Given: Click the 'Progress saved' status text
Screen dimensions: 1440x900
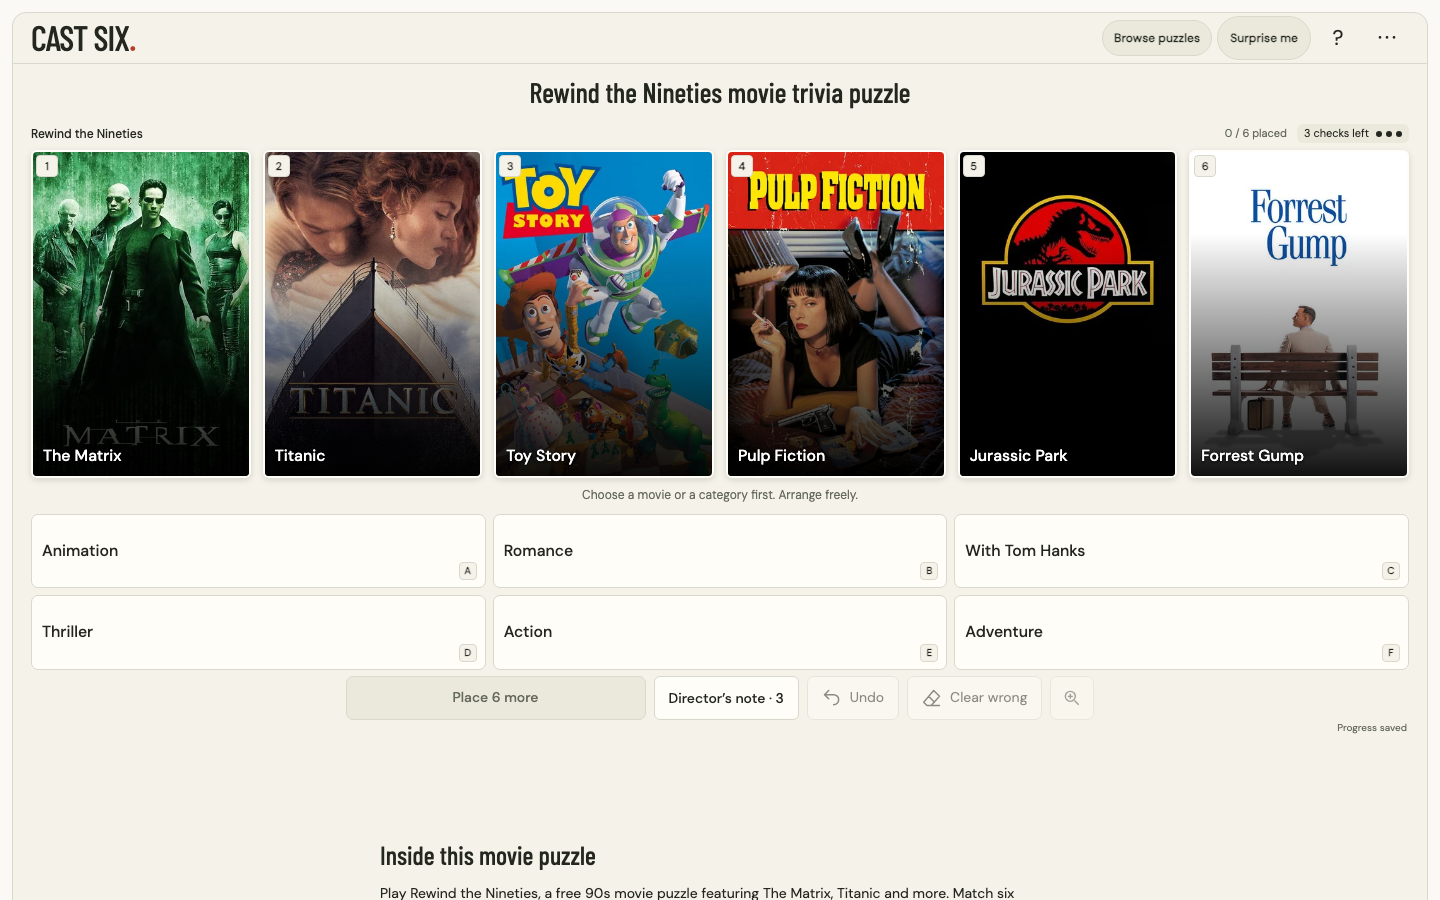Looking at the screenshot, I should 1372,728.
